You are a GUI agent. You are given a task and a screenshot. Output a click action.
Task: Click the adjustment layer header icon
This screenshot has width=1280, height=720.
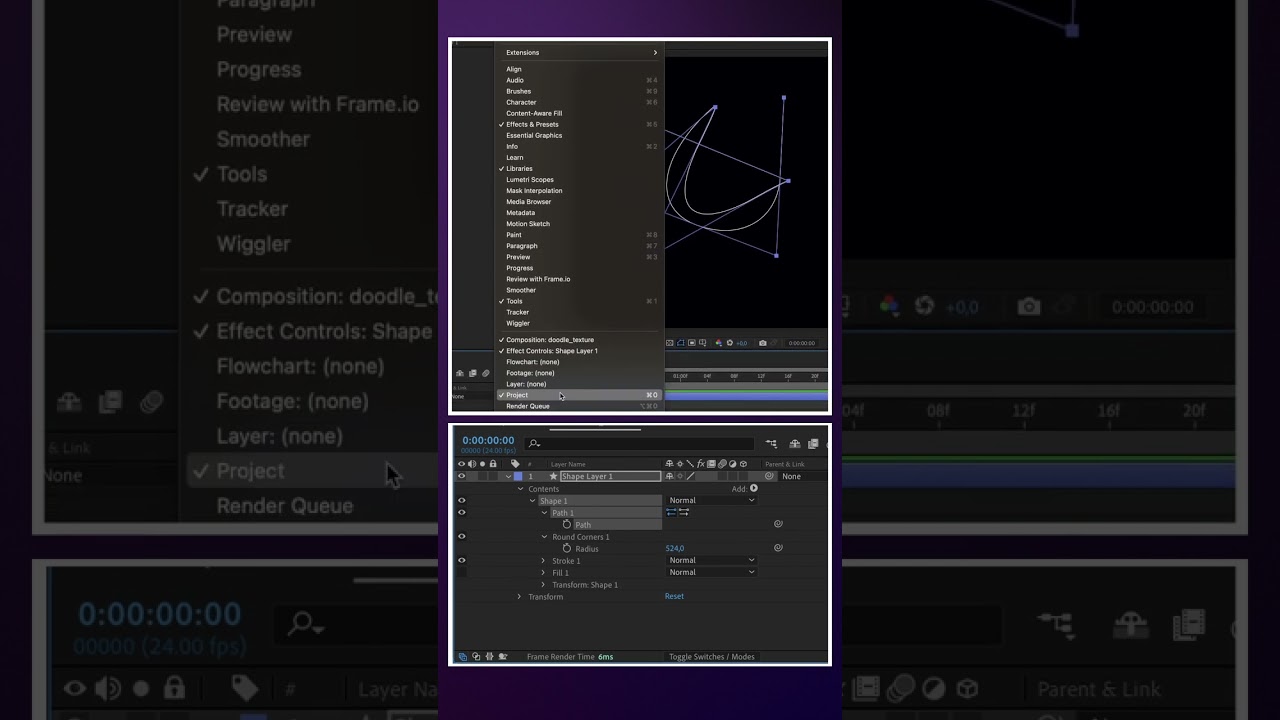click(733, 464)
